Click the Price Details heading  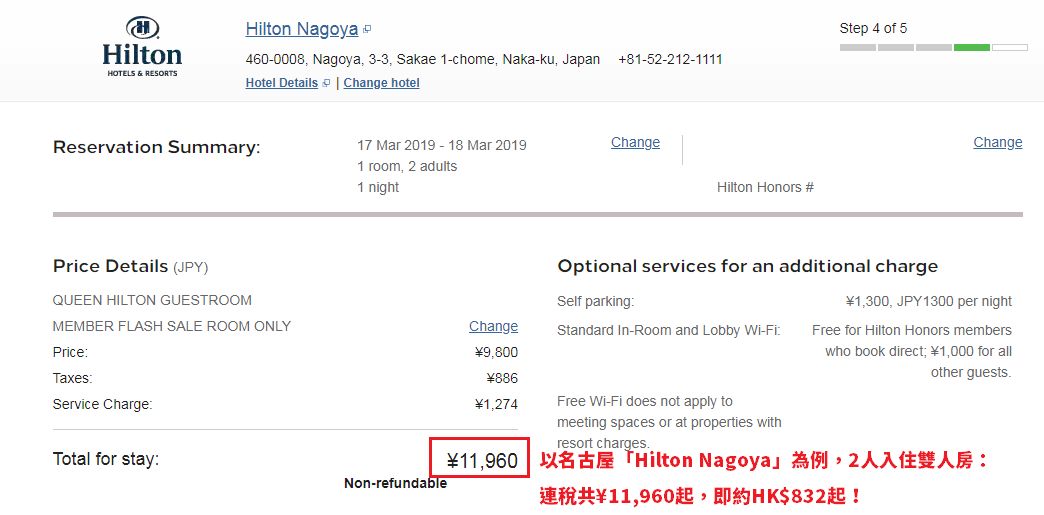pos(111,266)
